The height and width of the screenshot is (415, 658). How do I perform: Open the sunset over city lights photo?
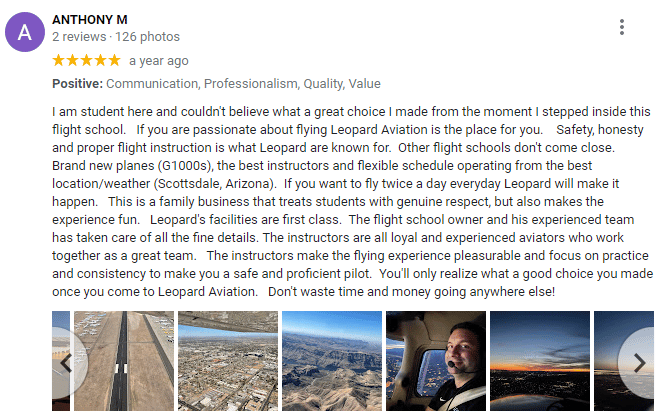(540, 361)
